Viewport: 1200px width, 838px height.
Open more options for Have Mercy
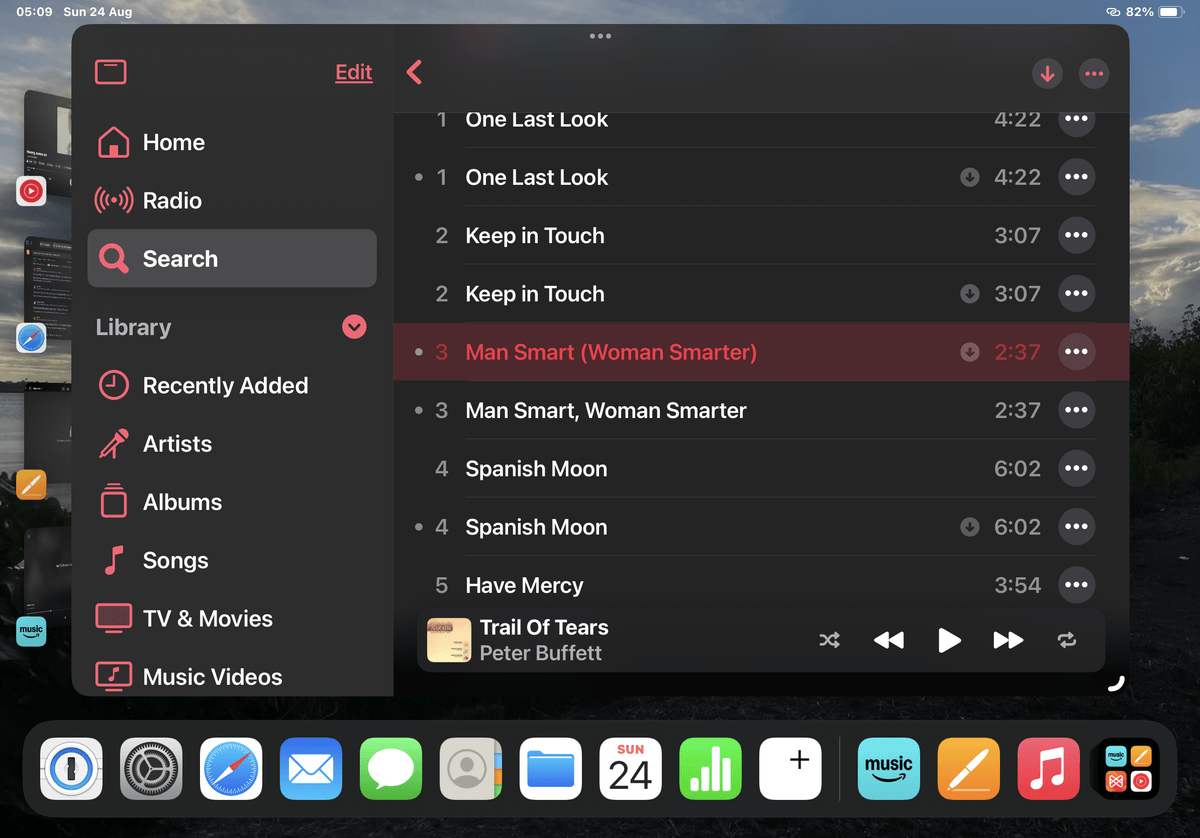point(1076,585)
